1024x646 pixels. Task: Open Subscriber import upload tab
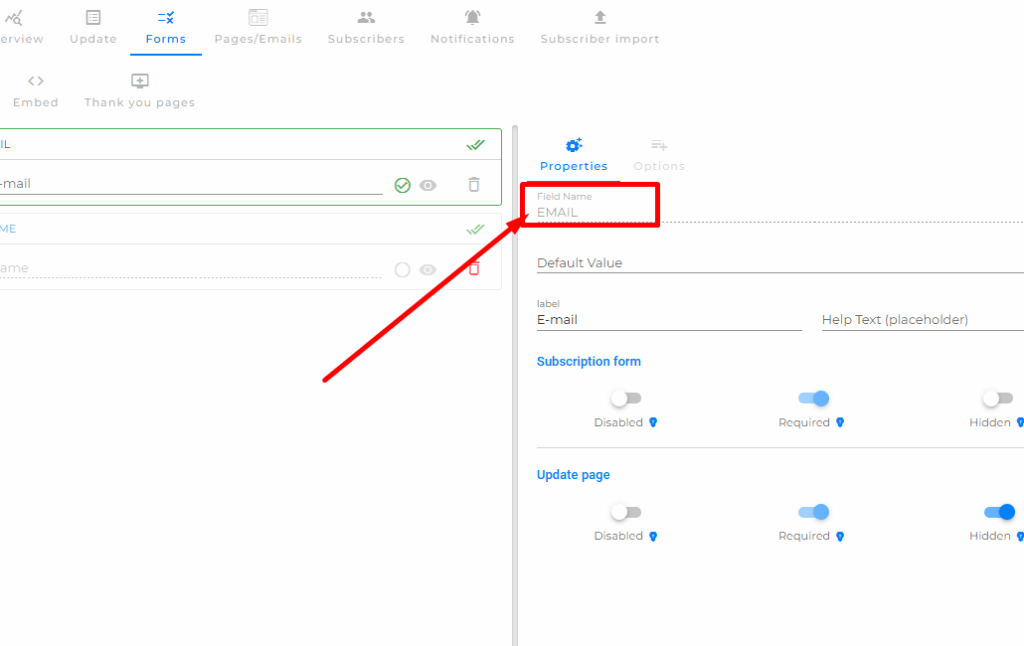[x=600, y=27]
